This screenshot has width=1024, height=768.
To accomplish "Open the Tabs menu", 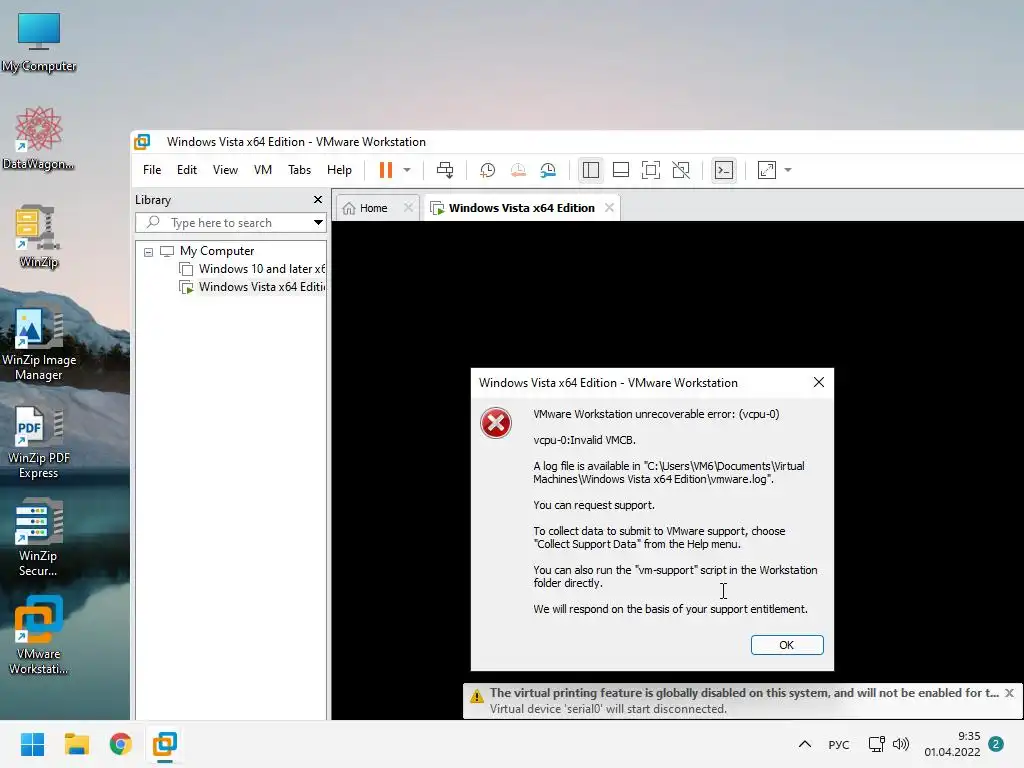I will pyautogui.click(x=299, y=170).
